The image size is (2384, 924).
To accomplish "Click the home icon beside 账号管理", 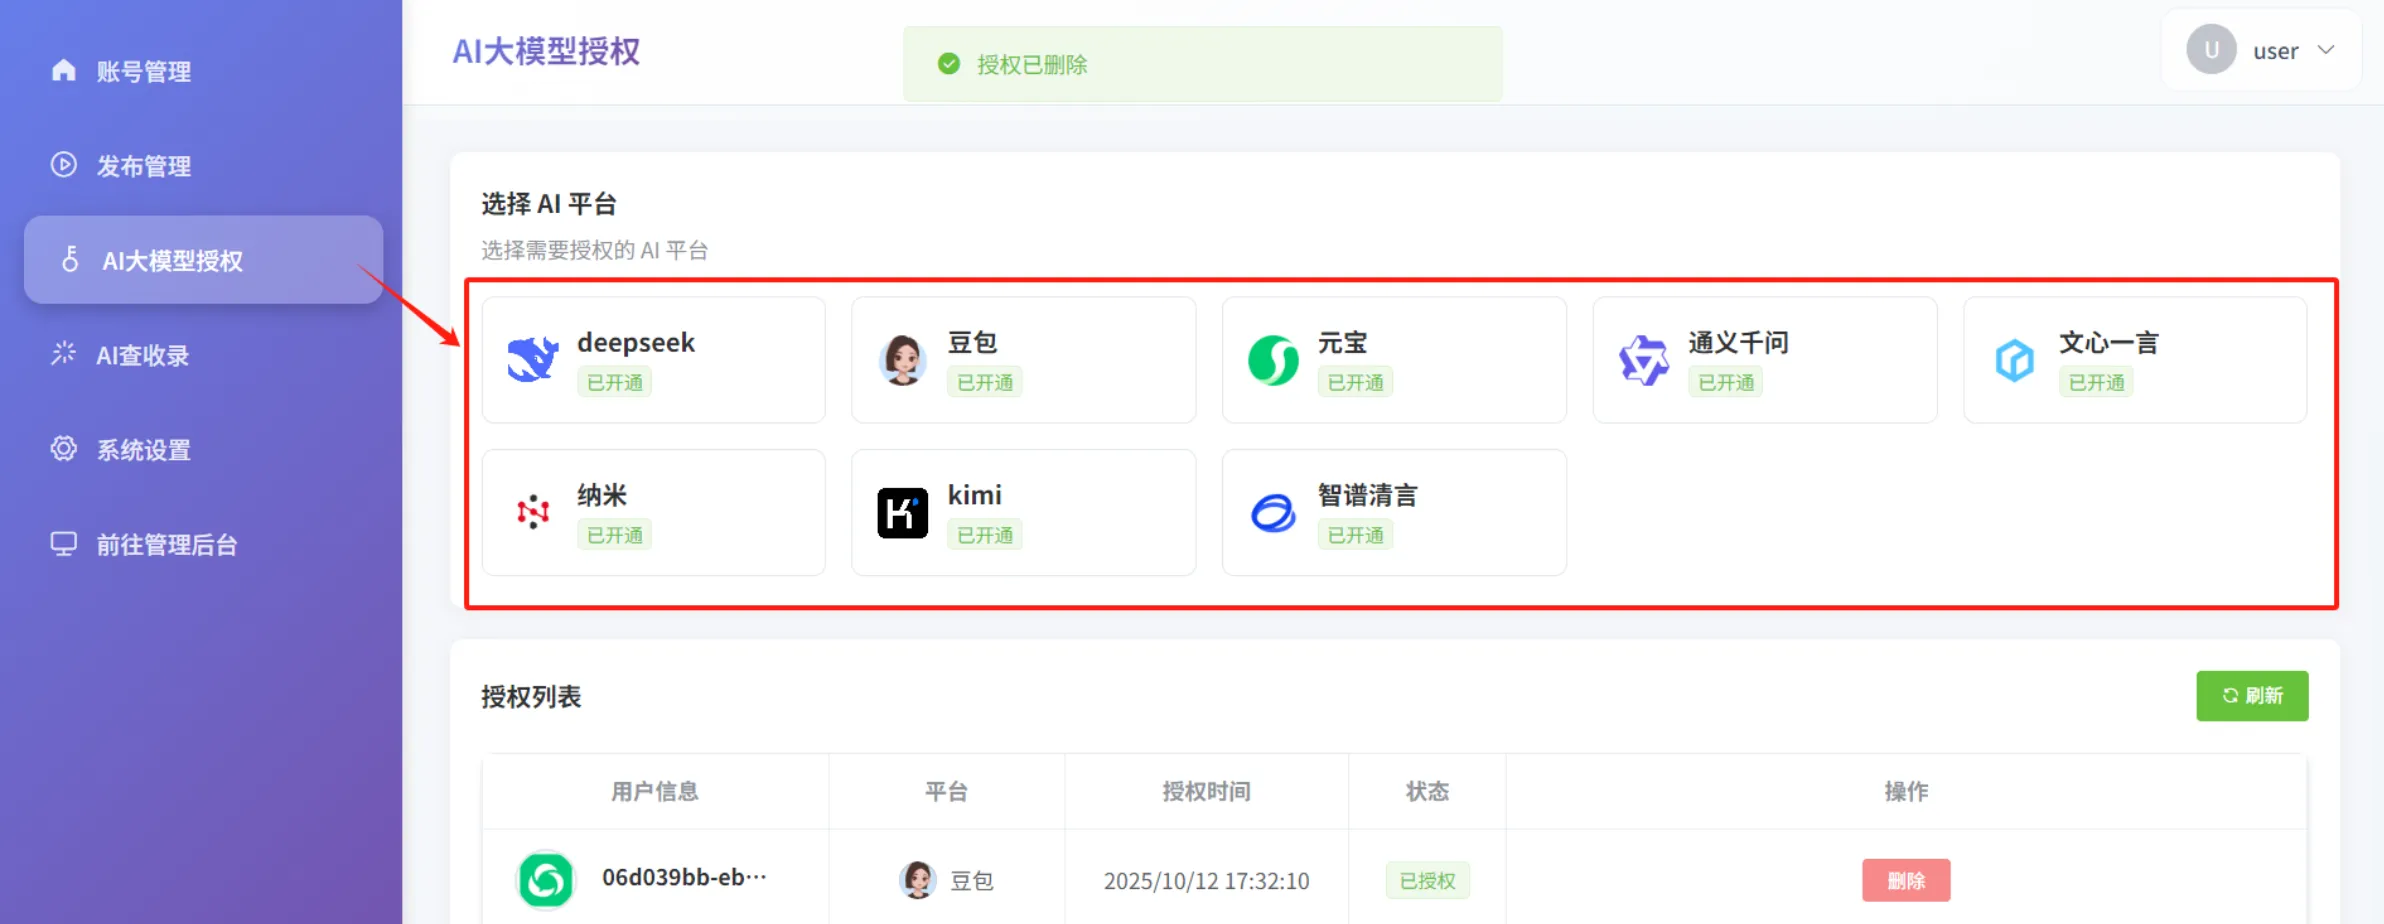I will [64, 70].
